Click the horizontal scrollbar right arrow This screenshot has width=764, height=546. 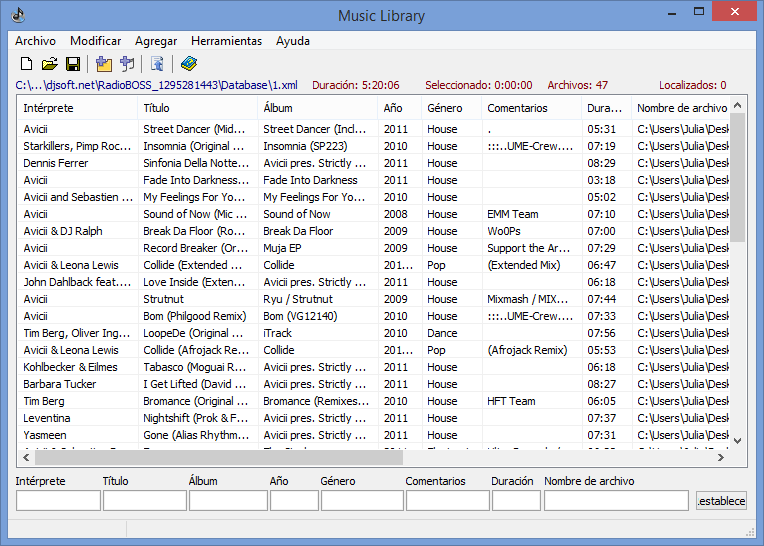(723, 457)
